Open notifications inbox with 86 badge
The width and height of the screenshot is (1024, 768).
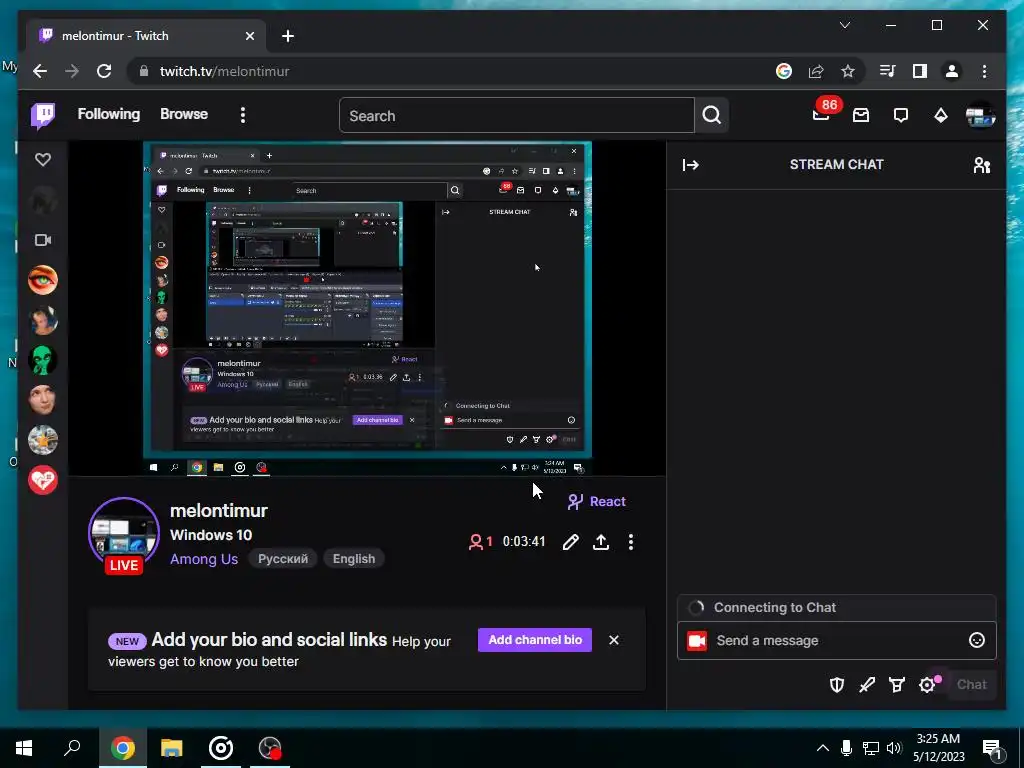coord(822,114)
